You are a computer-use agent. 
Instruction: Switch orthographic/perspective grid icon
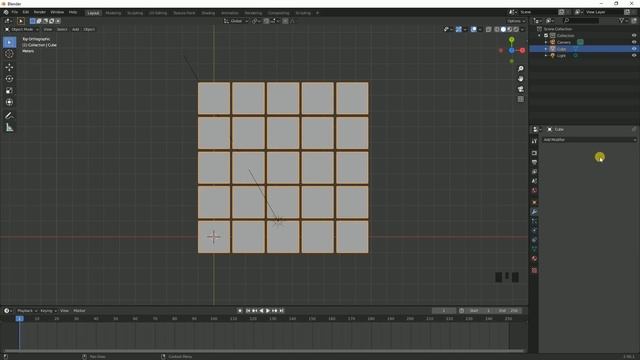tap(520, 99)
